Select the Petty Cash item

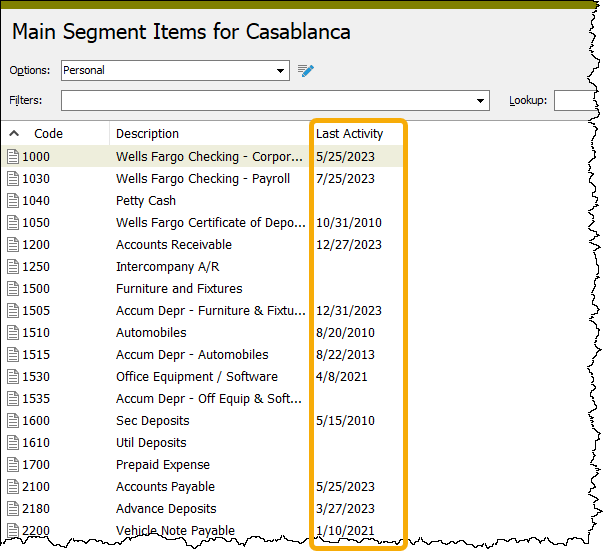point(146,201)
